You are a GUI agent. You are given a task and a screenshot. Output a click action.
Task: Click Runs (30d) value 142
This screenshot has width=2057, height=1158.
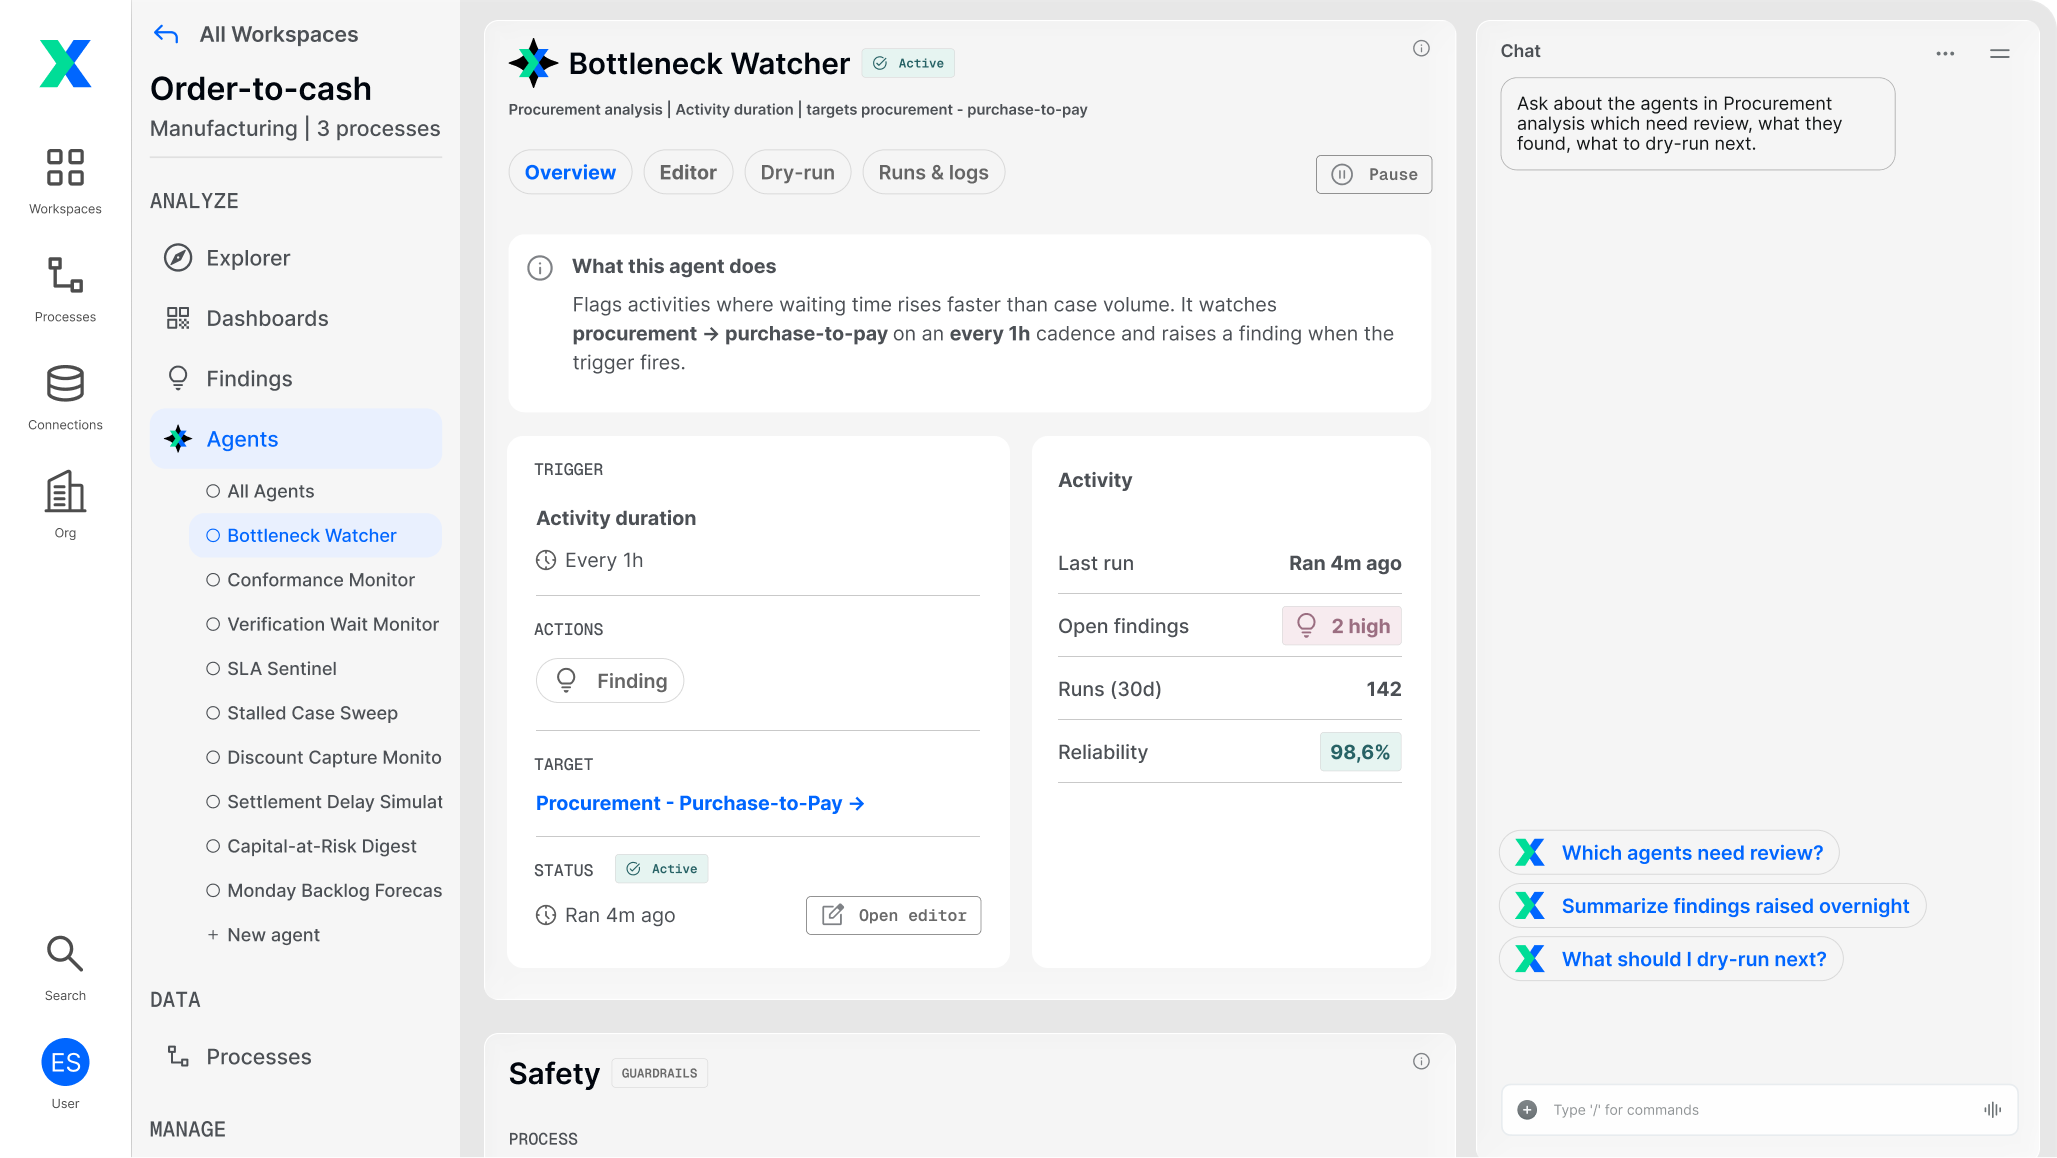(x=1384, y=689)
